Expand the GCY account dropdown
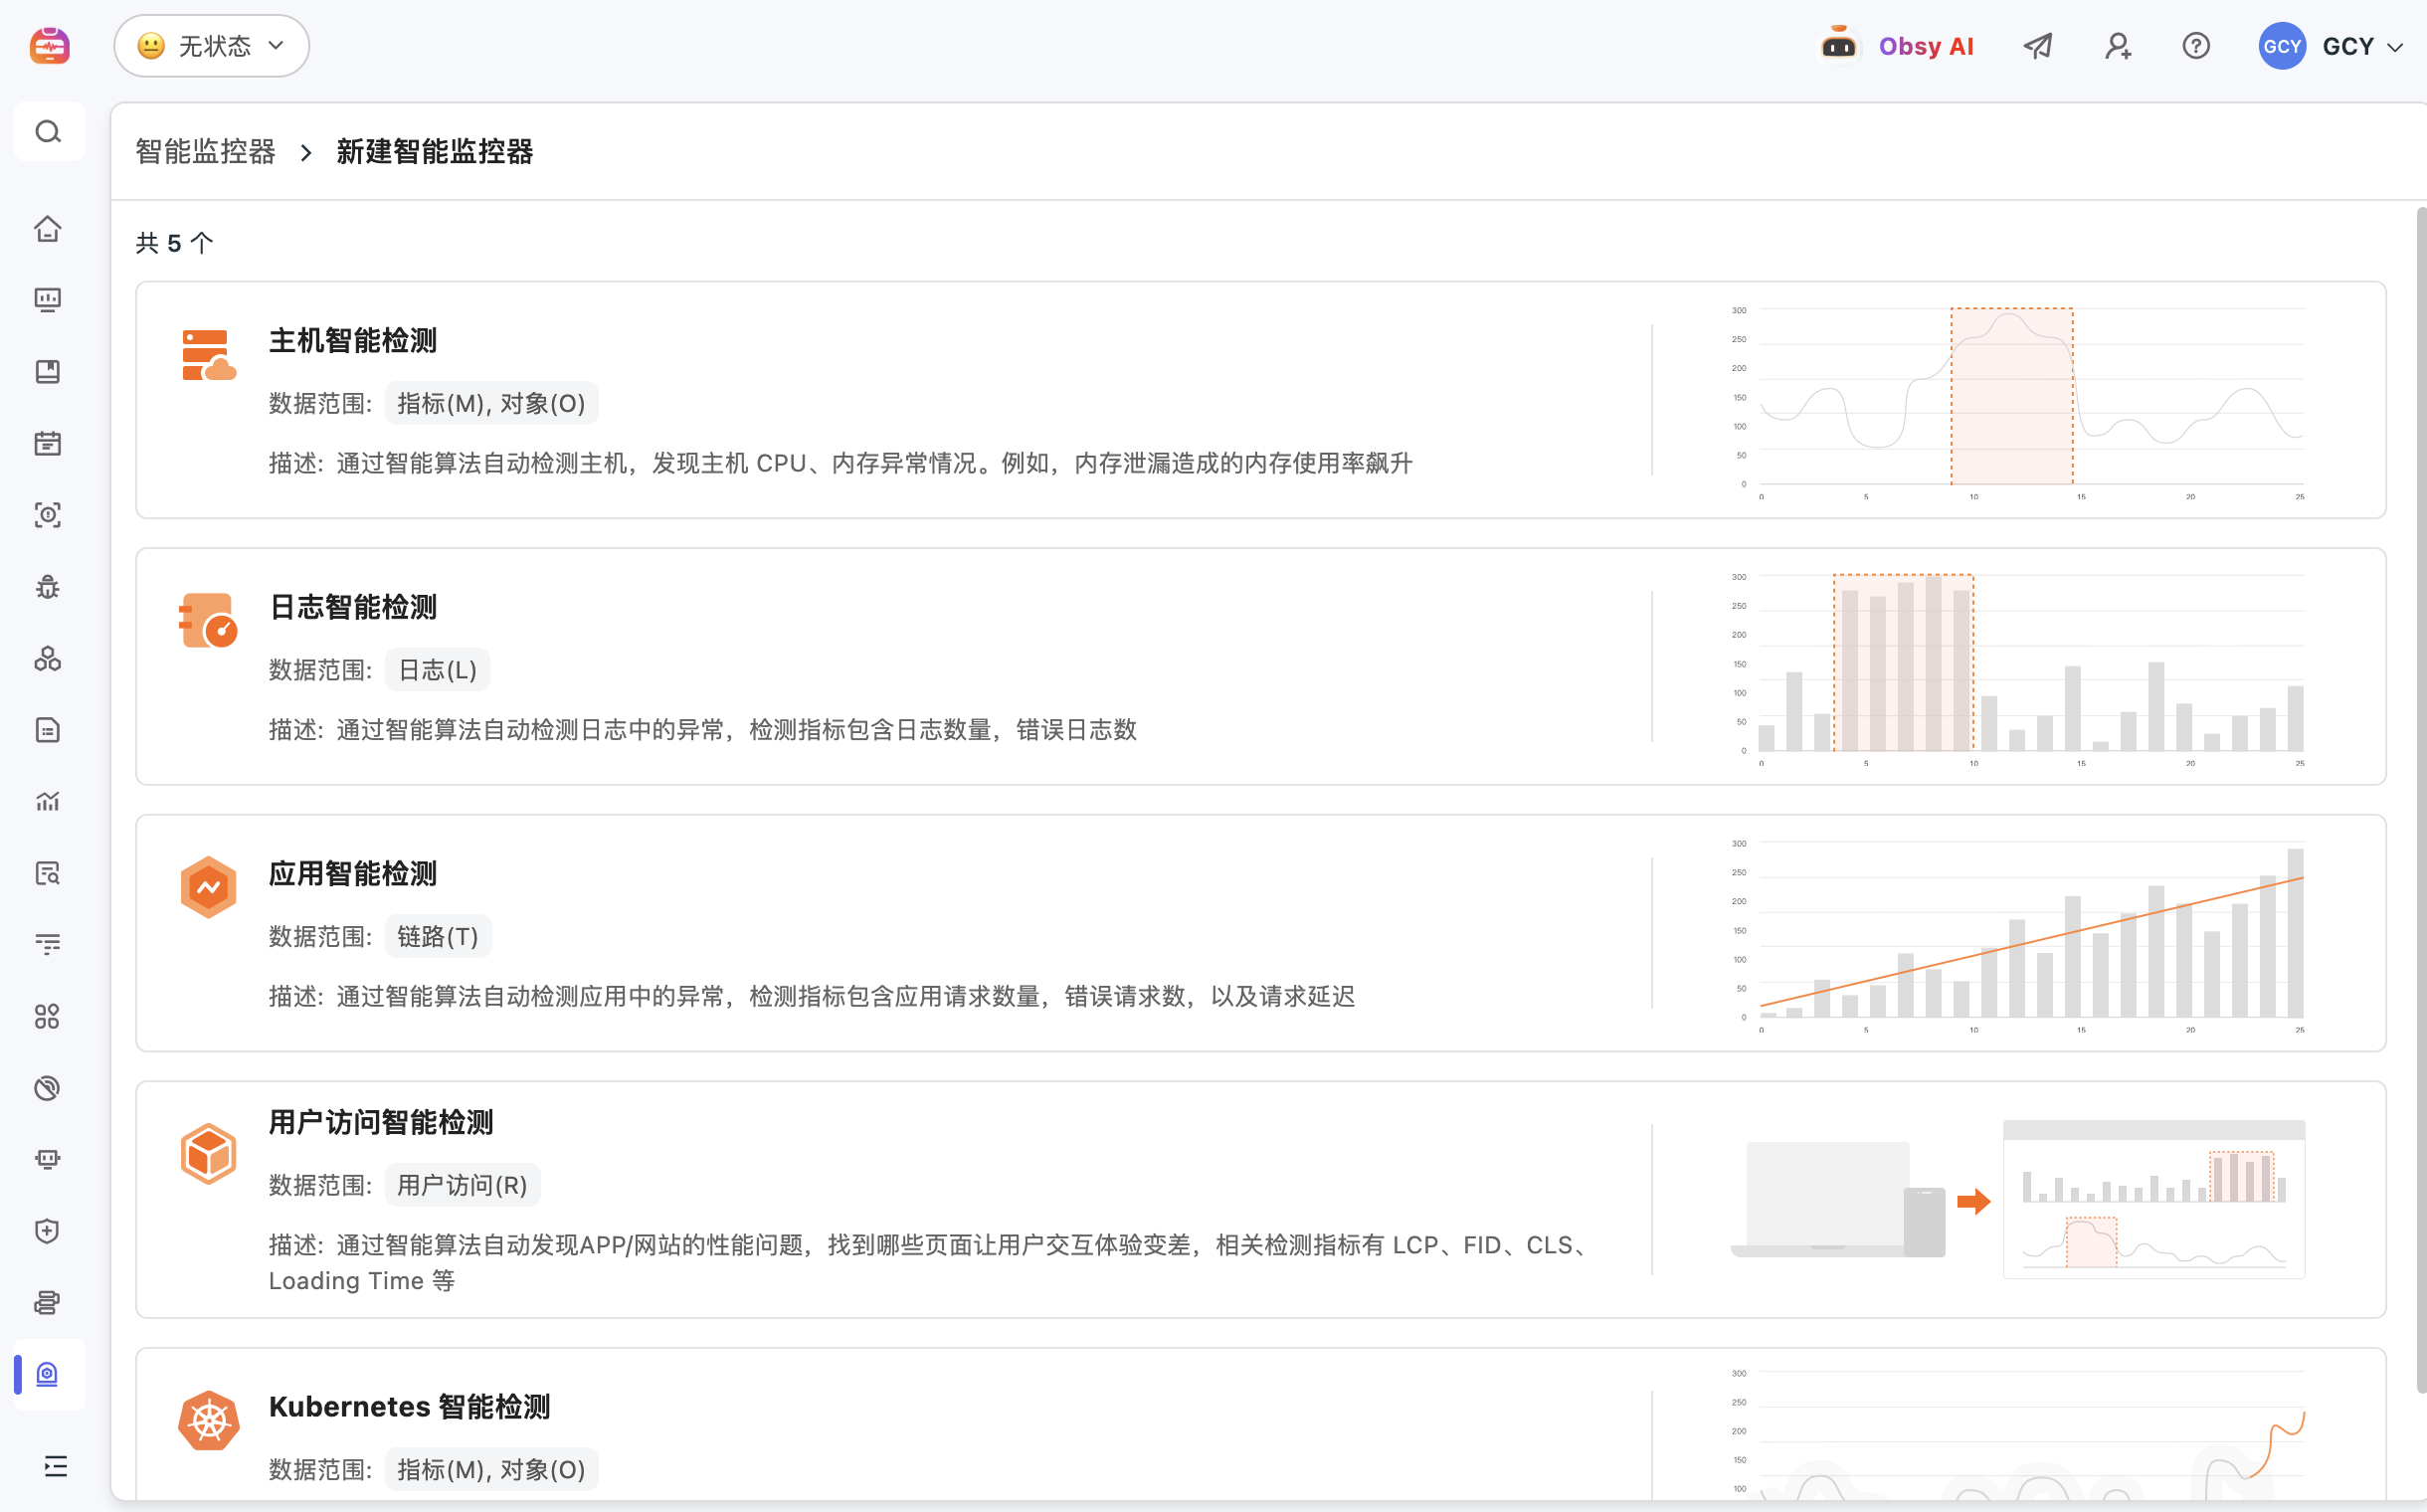 tap(2395, 48)
